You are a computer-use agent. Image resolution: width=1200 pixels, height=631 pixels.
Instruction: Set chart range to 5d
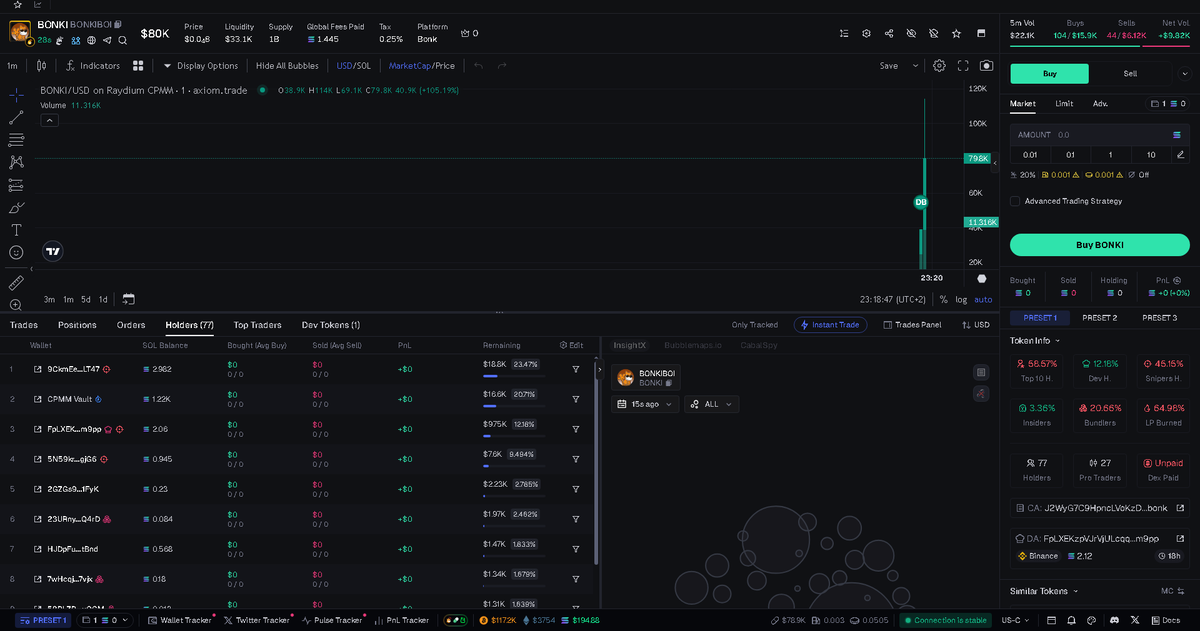(x=86, y=299)
